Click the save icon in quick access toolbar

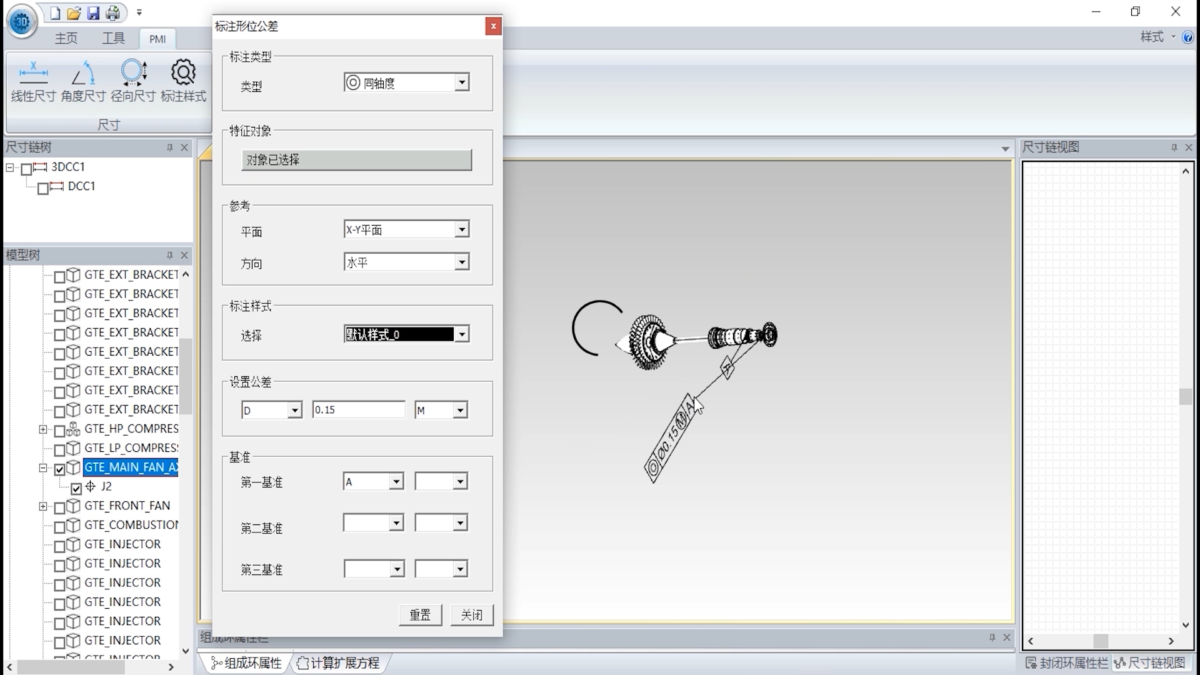tap(93, 13)
